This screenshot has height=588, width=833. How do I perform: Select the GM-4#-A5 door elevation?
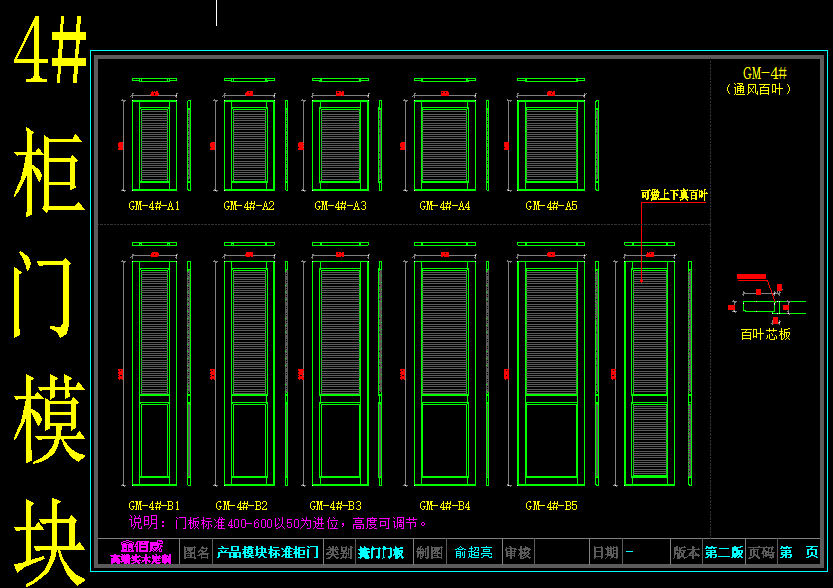pos(551,145)
